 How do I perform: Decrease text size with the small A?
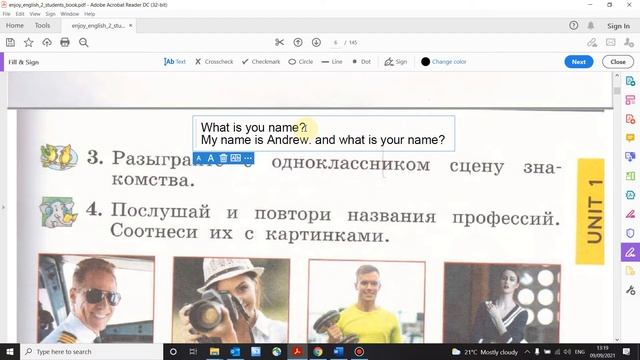coord(199,158)
